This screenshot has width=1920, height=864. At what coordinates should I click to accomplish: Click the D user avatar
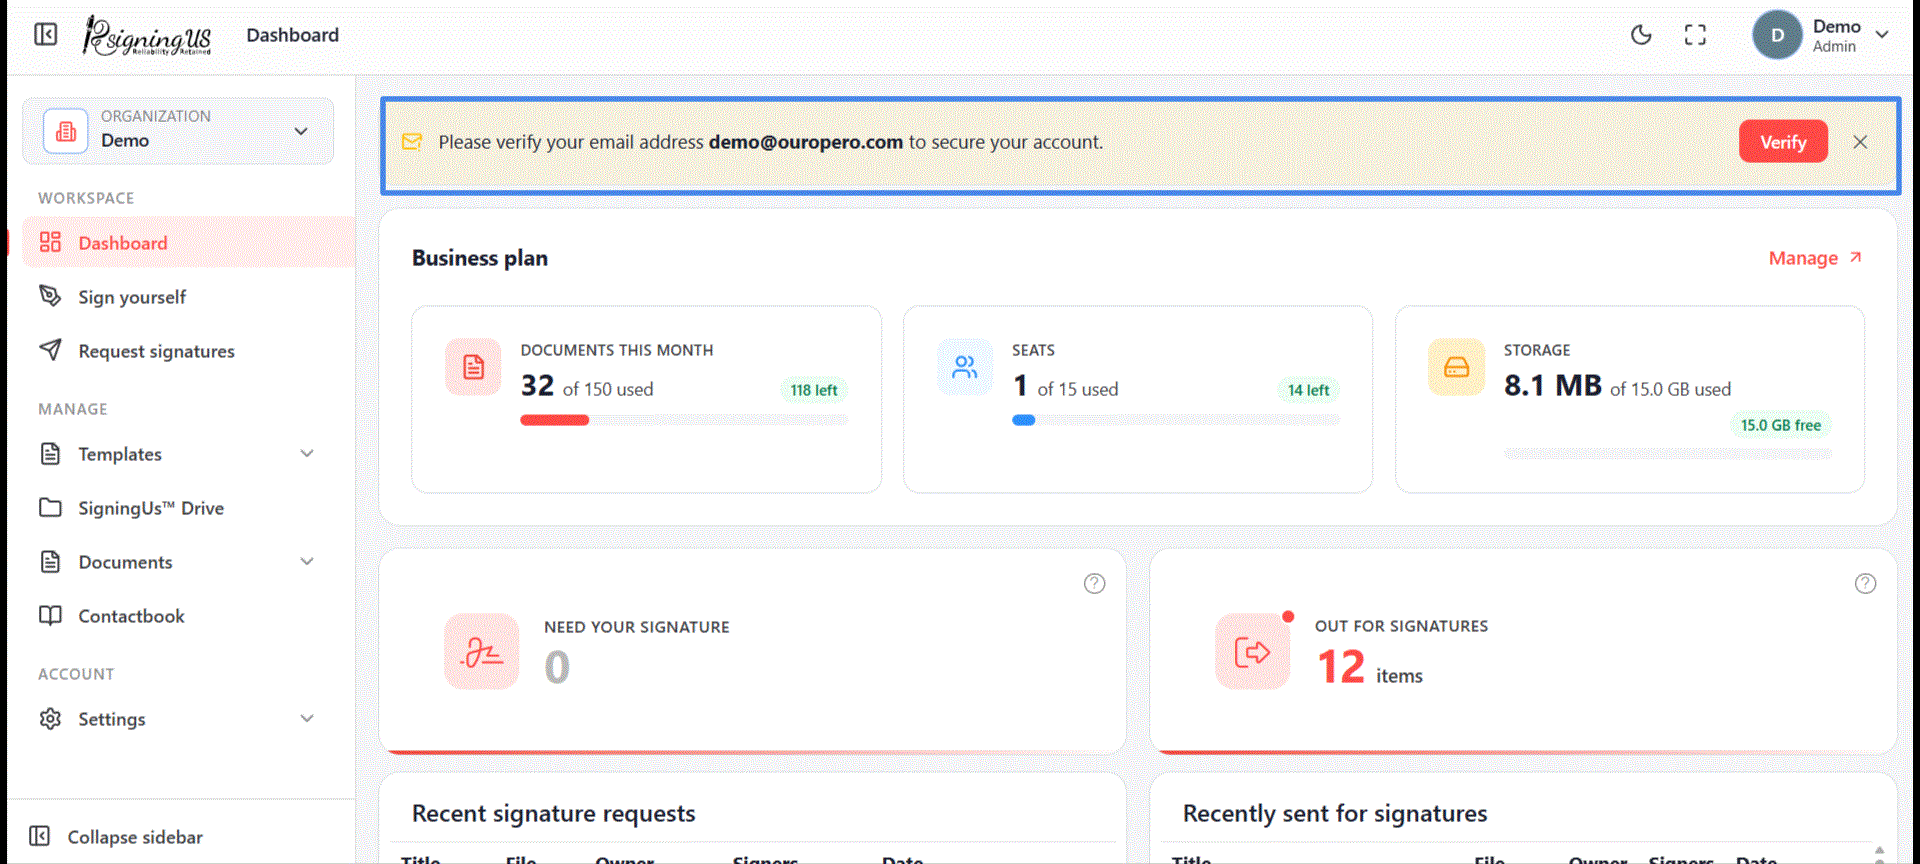1777,35
